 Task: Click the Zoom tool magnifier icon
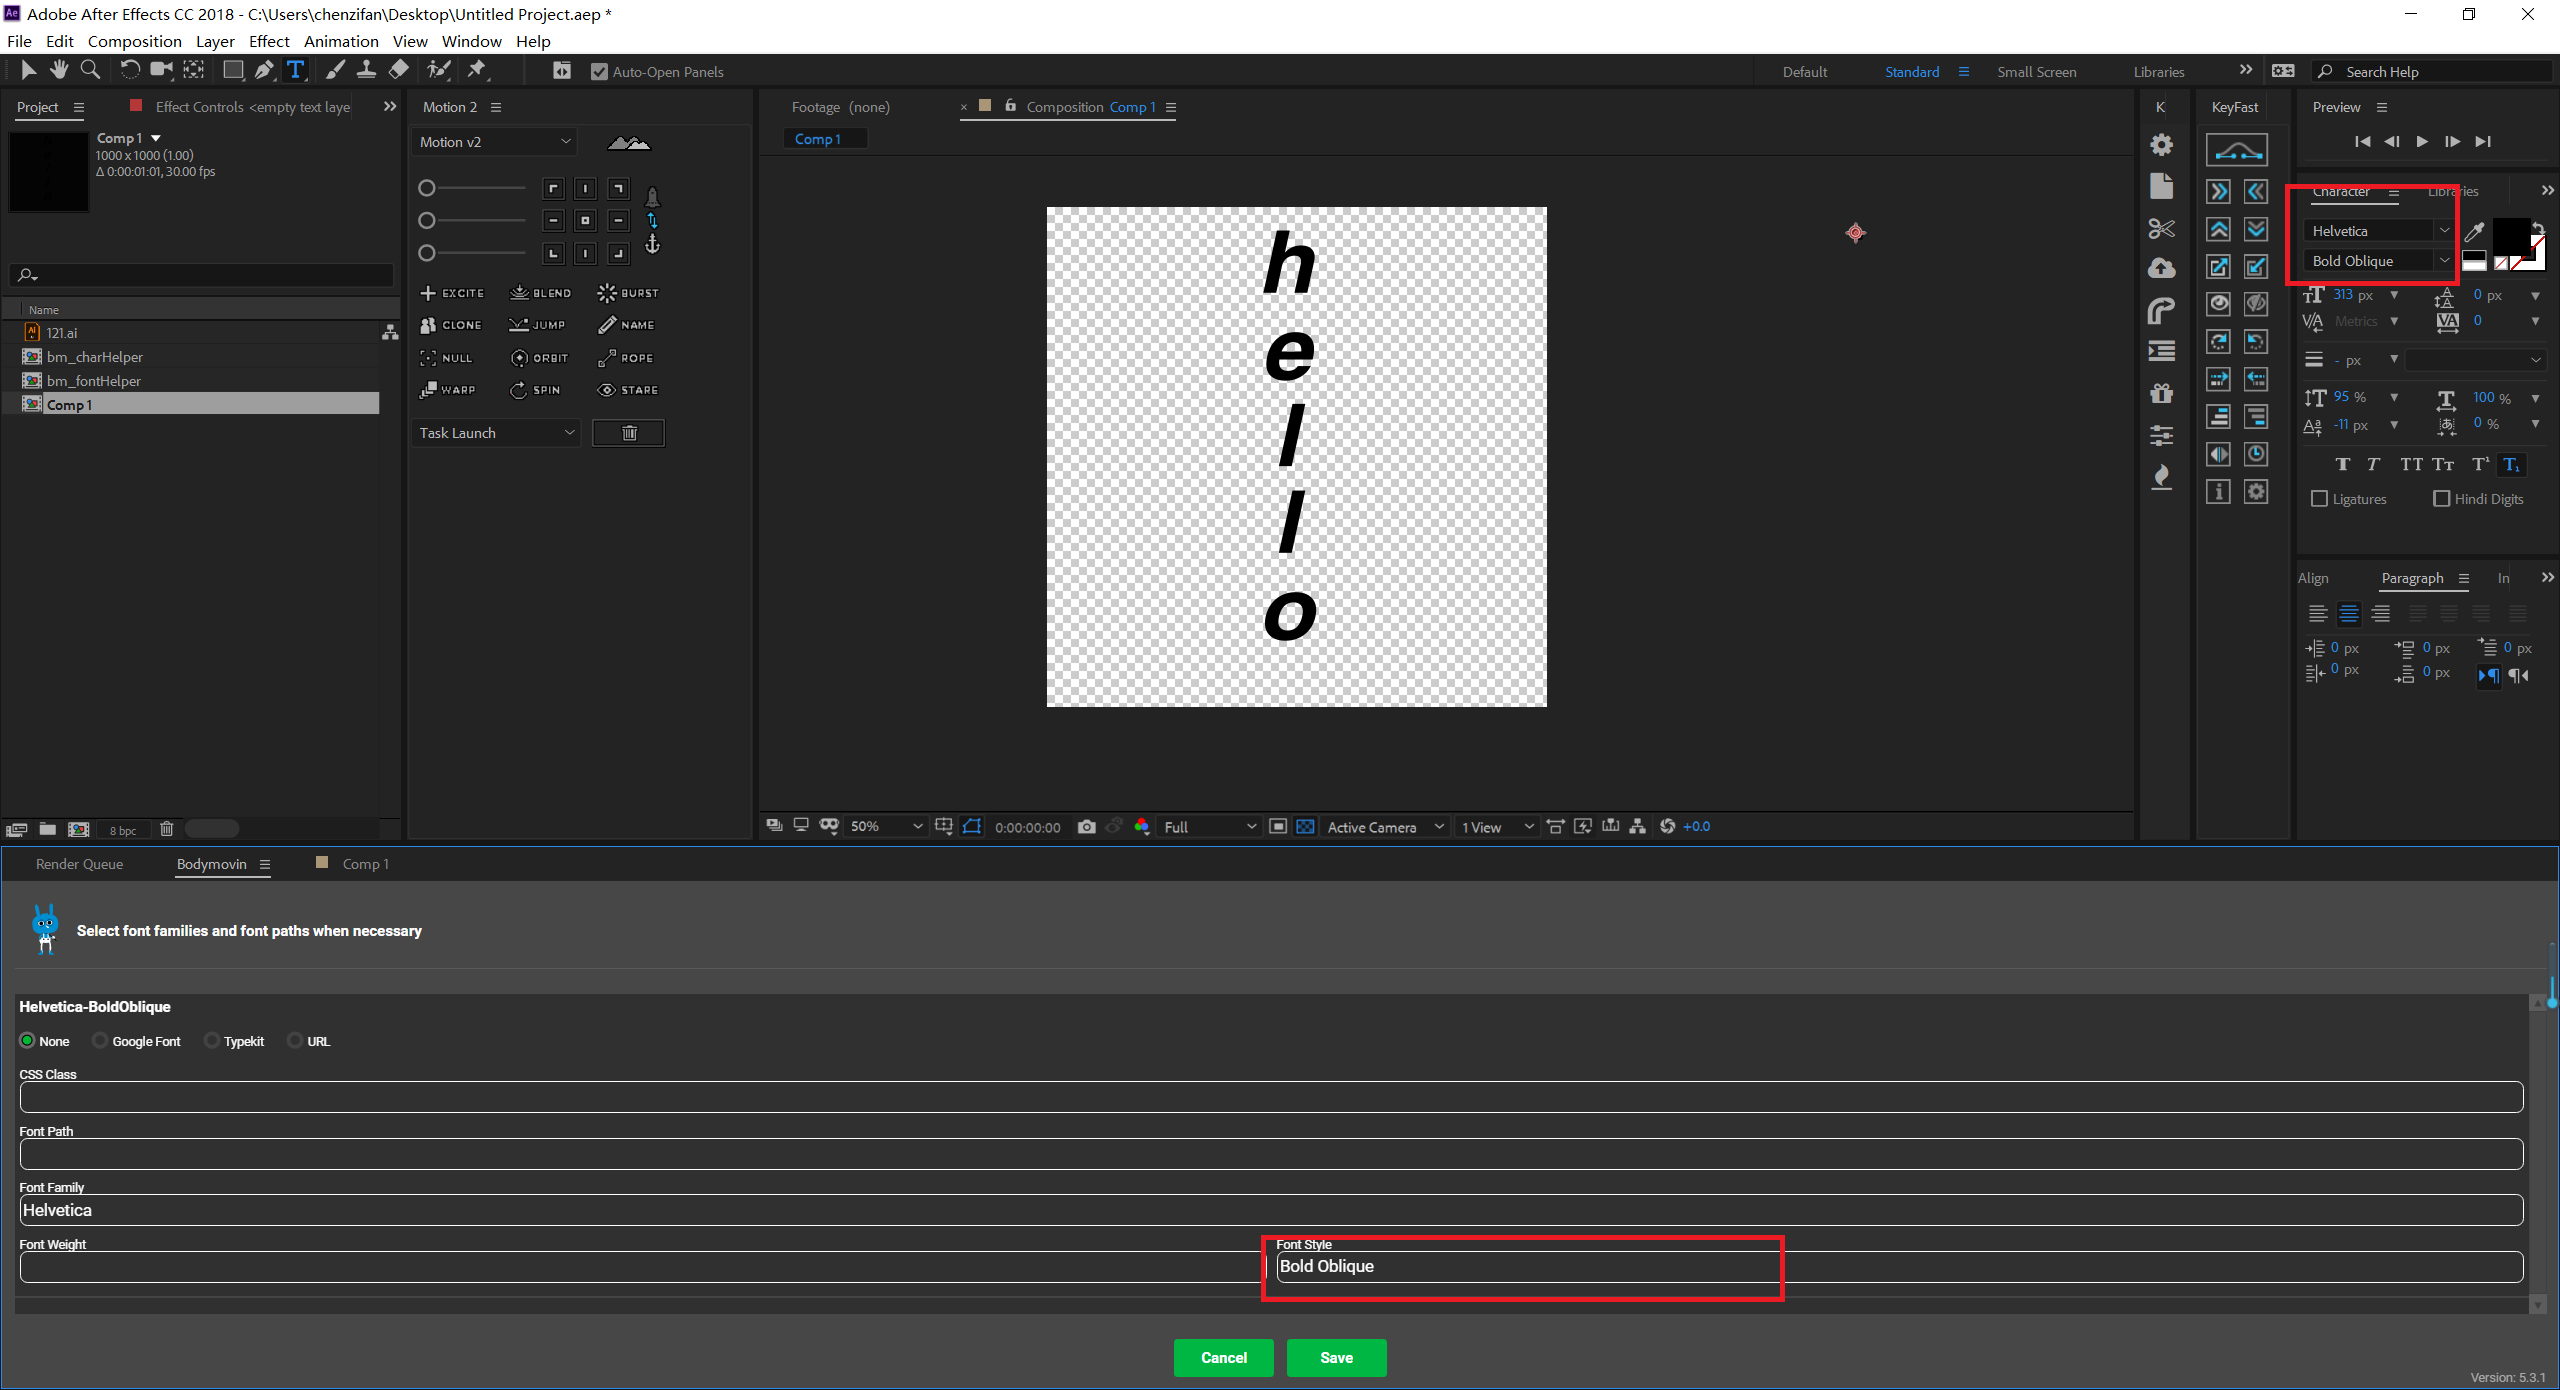(x=90, y=70)
